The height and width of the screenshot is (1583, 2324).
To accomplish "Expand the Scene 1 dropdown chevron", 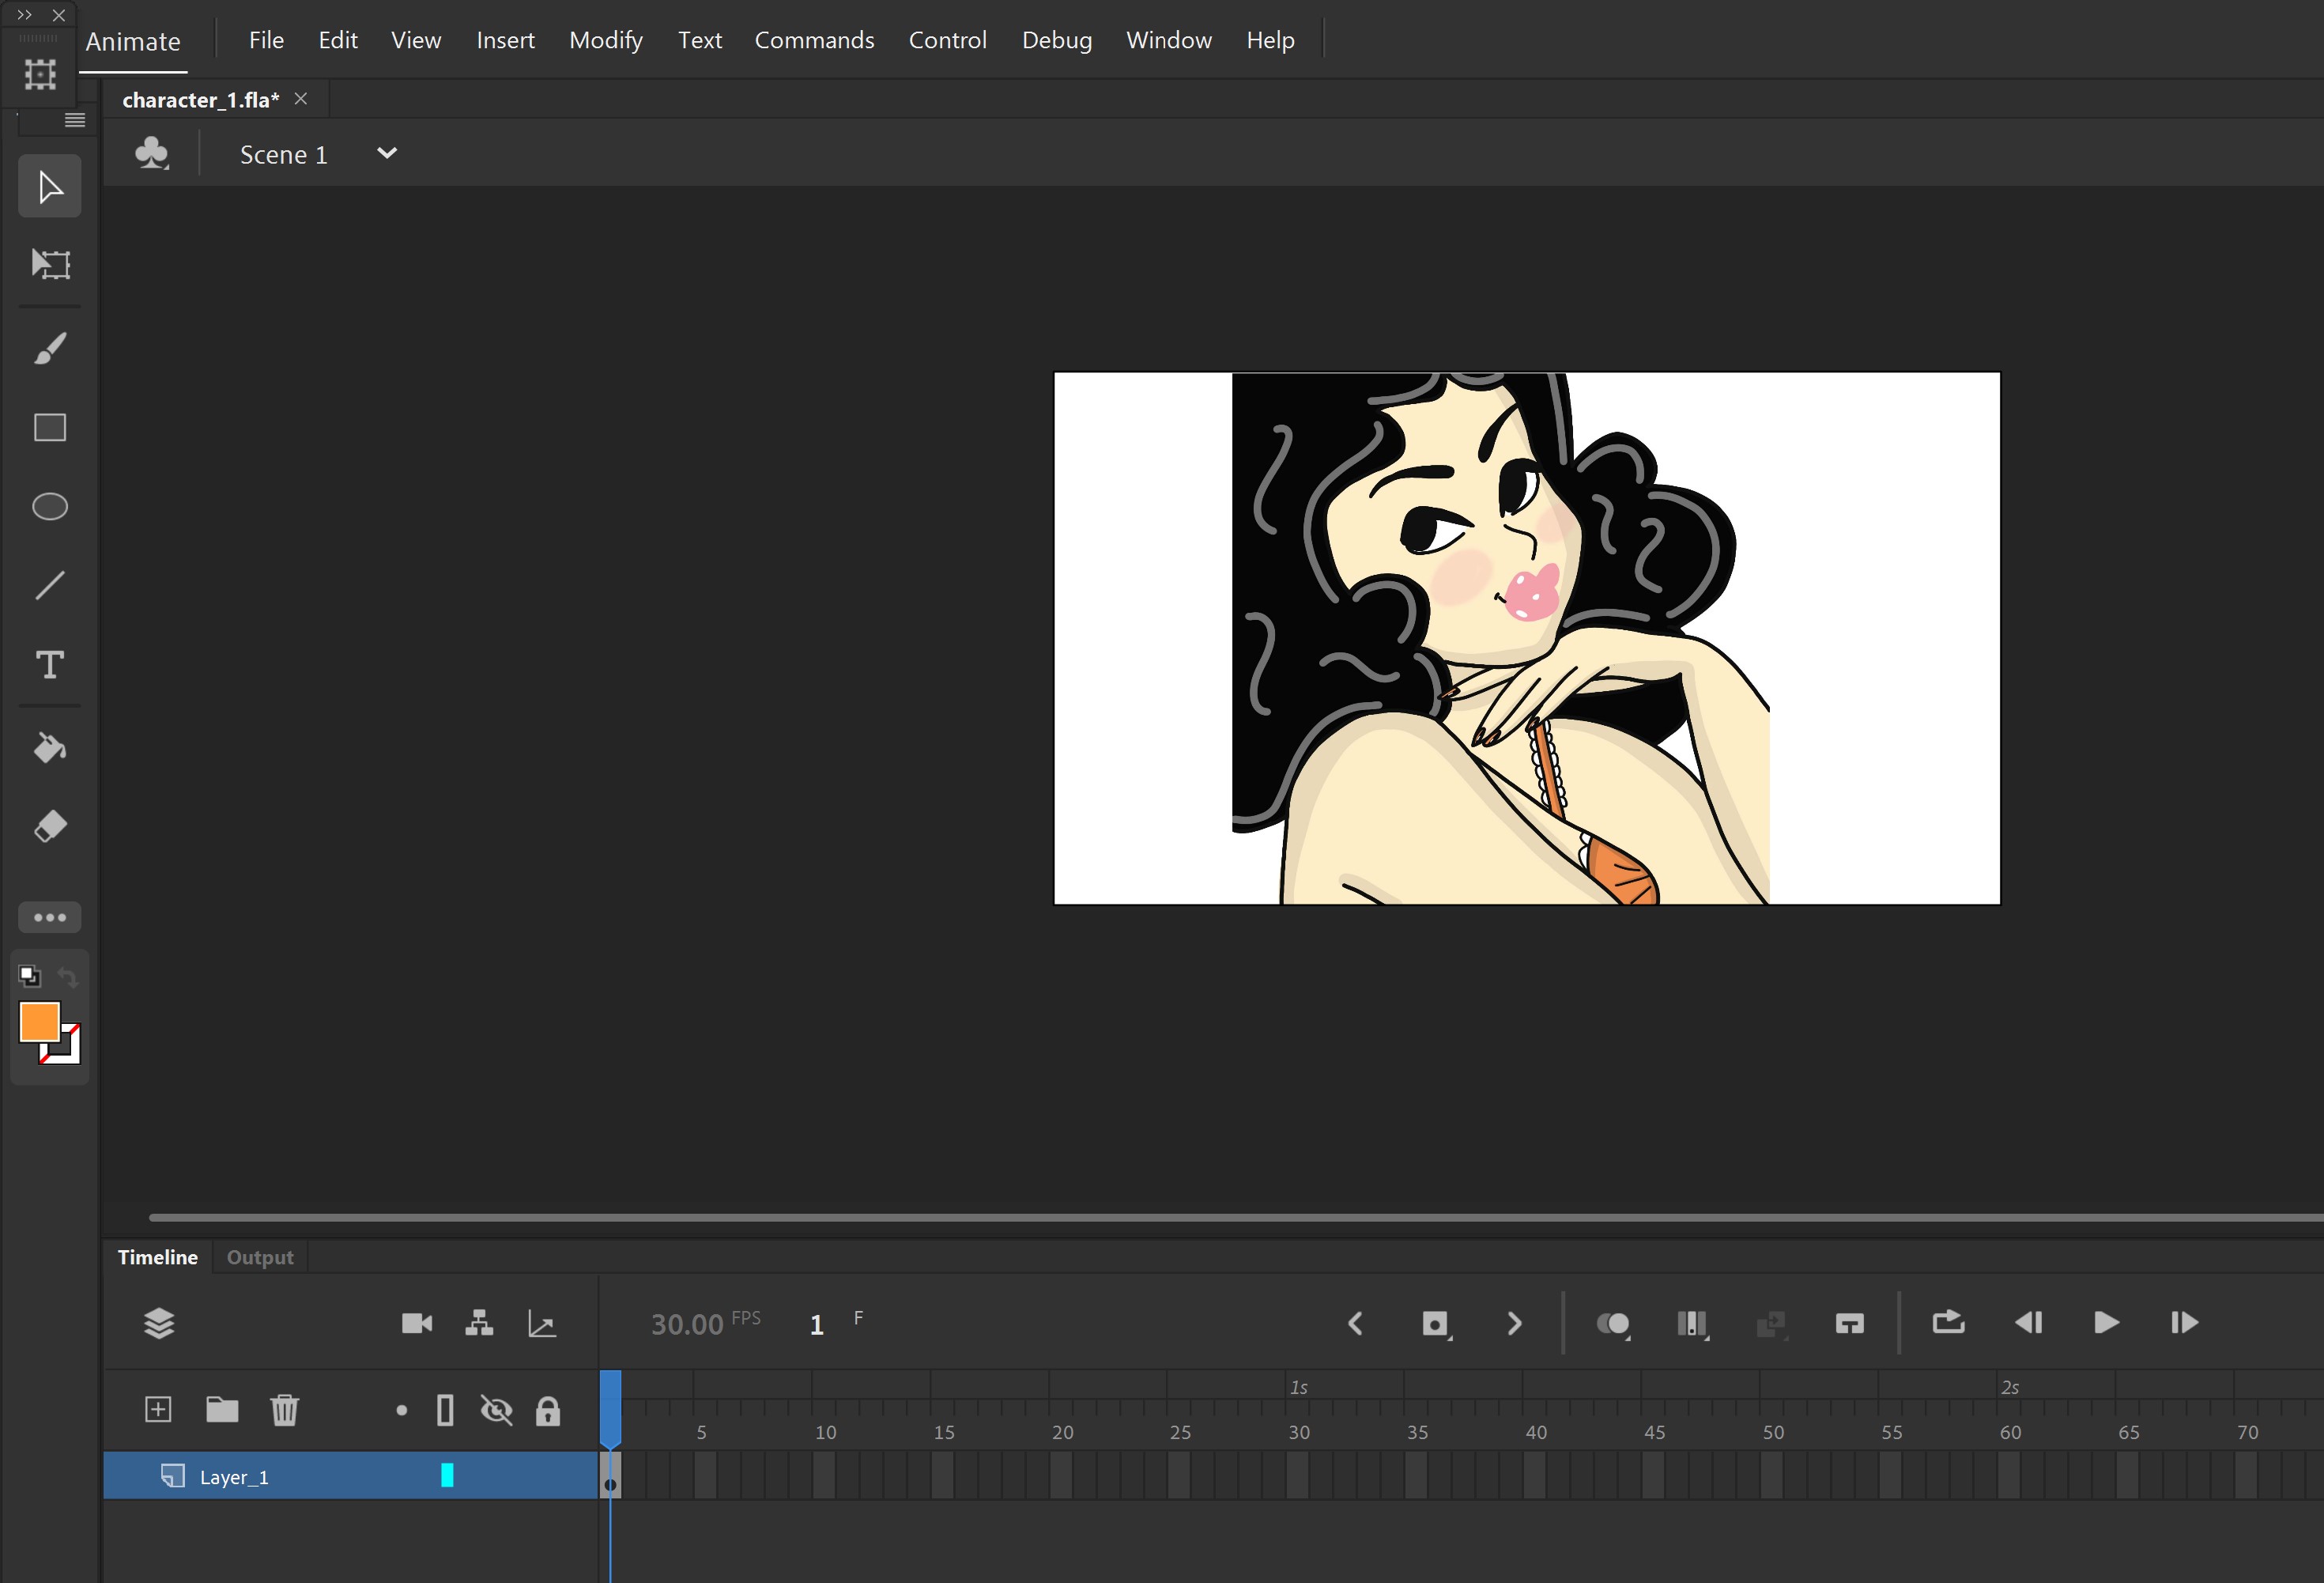I will tap(387, 153).
